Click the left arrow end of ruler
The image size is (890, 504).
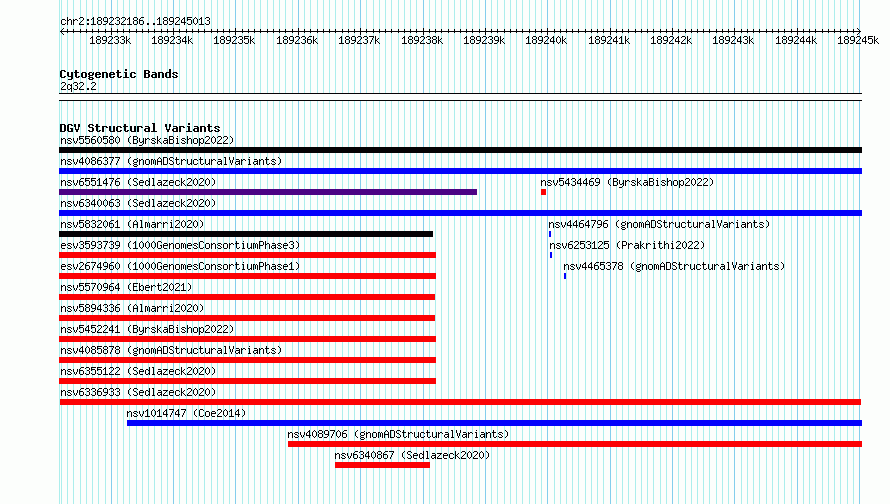61,31
